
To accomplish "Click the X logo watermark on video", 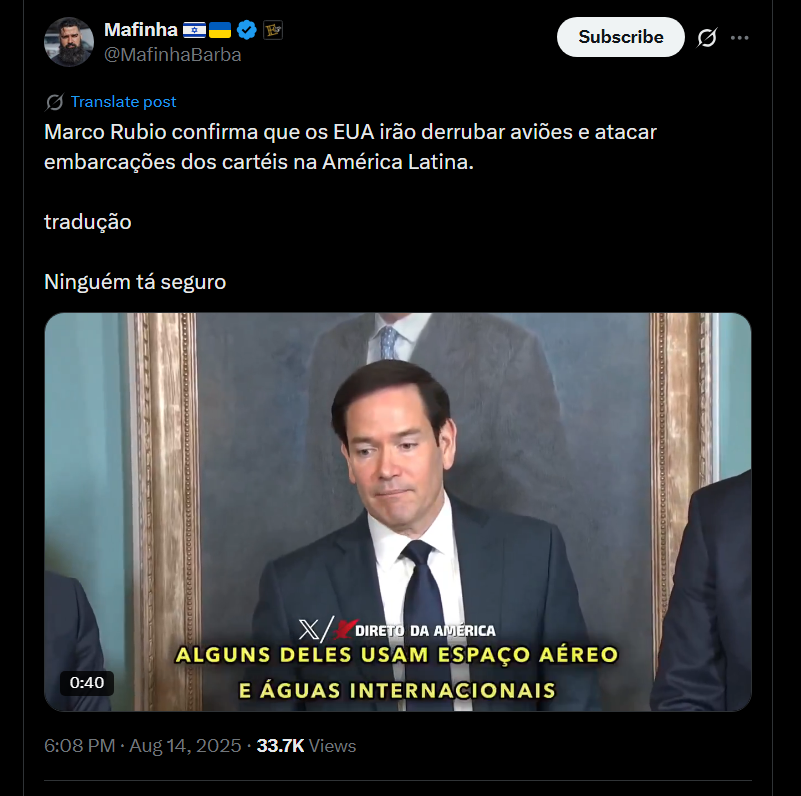I will tap(309, 630).
